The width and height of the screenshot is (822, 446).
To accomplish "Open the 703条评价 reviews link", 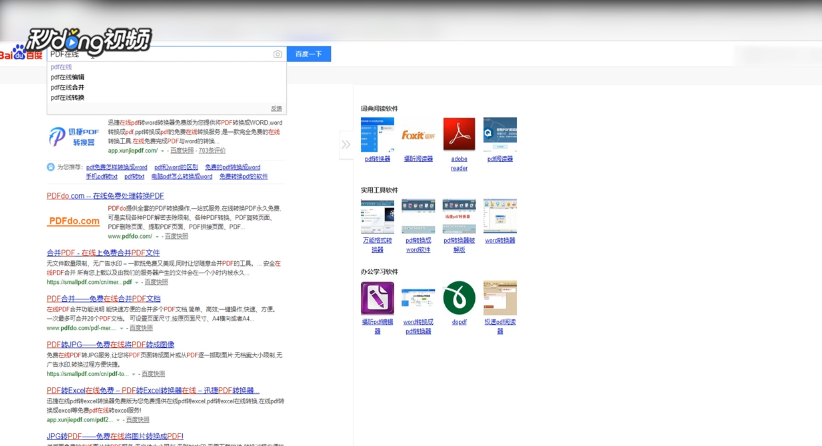I will 212,150.
